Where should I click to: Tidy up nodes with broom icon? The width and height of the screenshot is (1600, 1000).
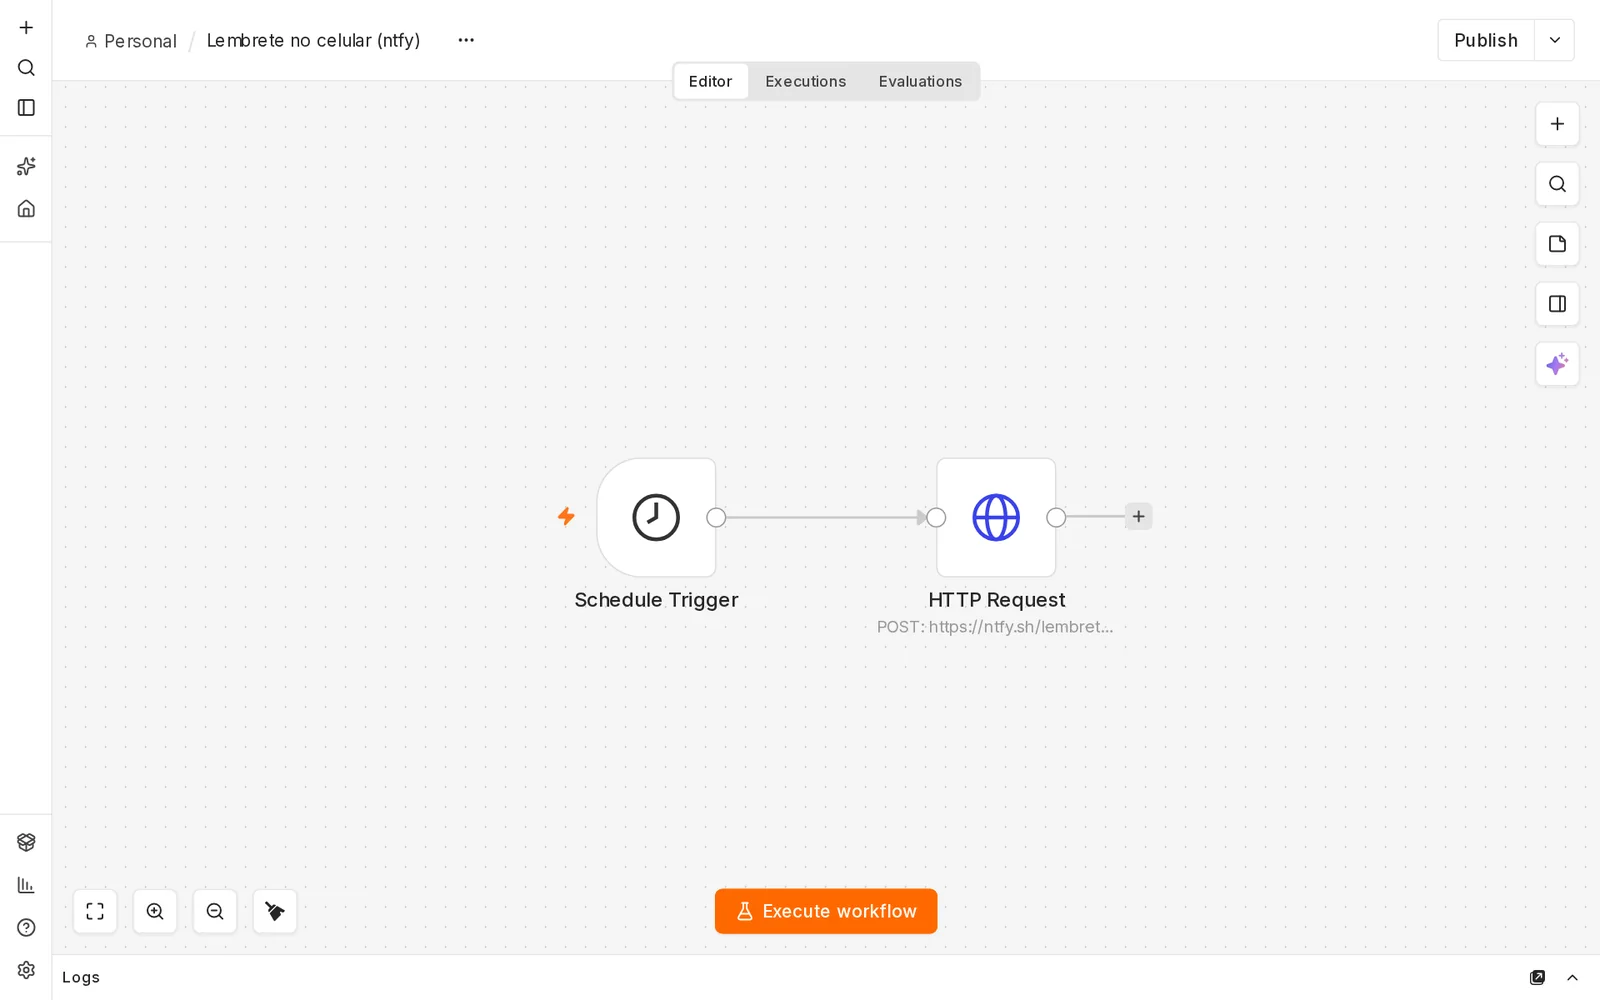pos(275,911)
